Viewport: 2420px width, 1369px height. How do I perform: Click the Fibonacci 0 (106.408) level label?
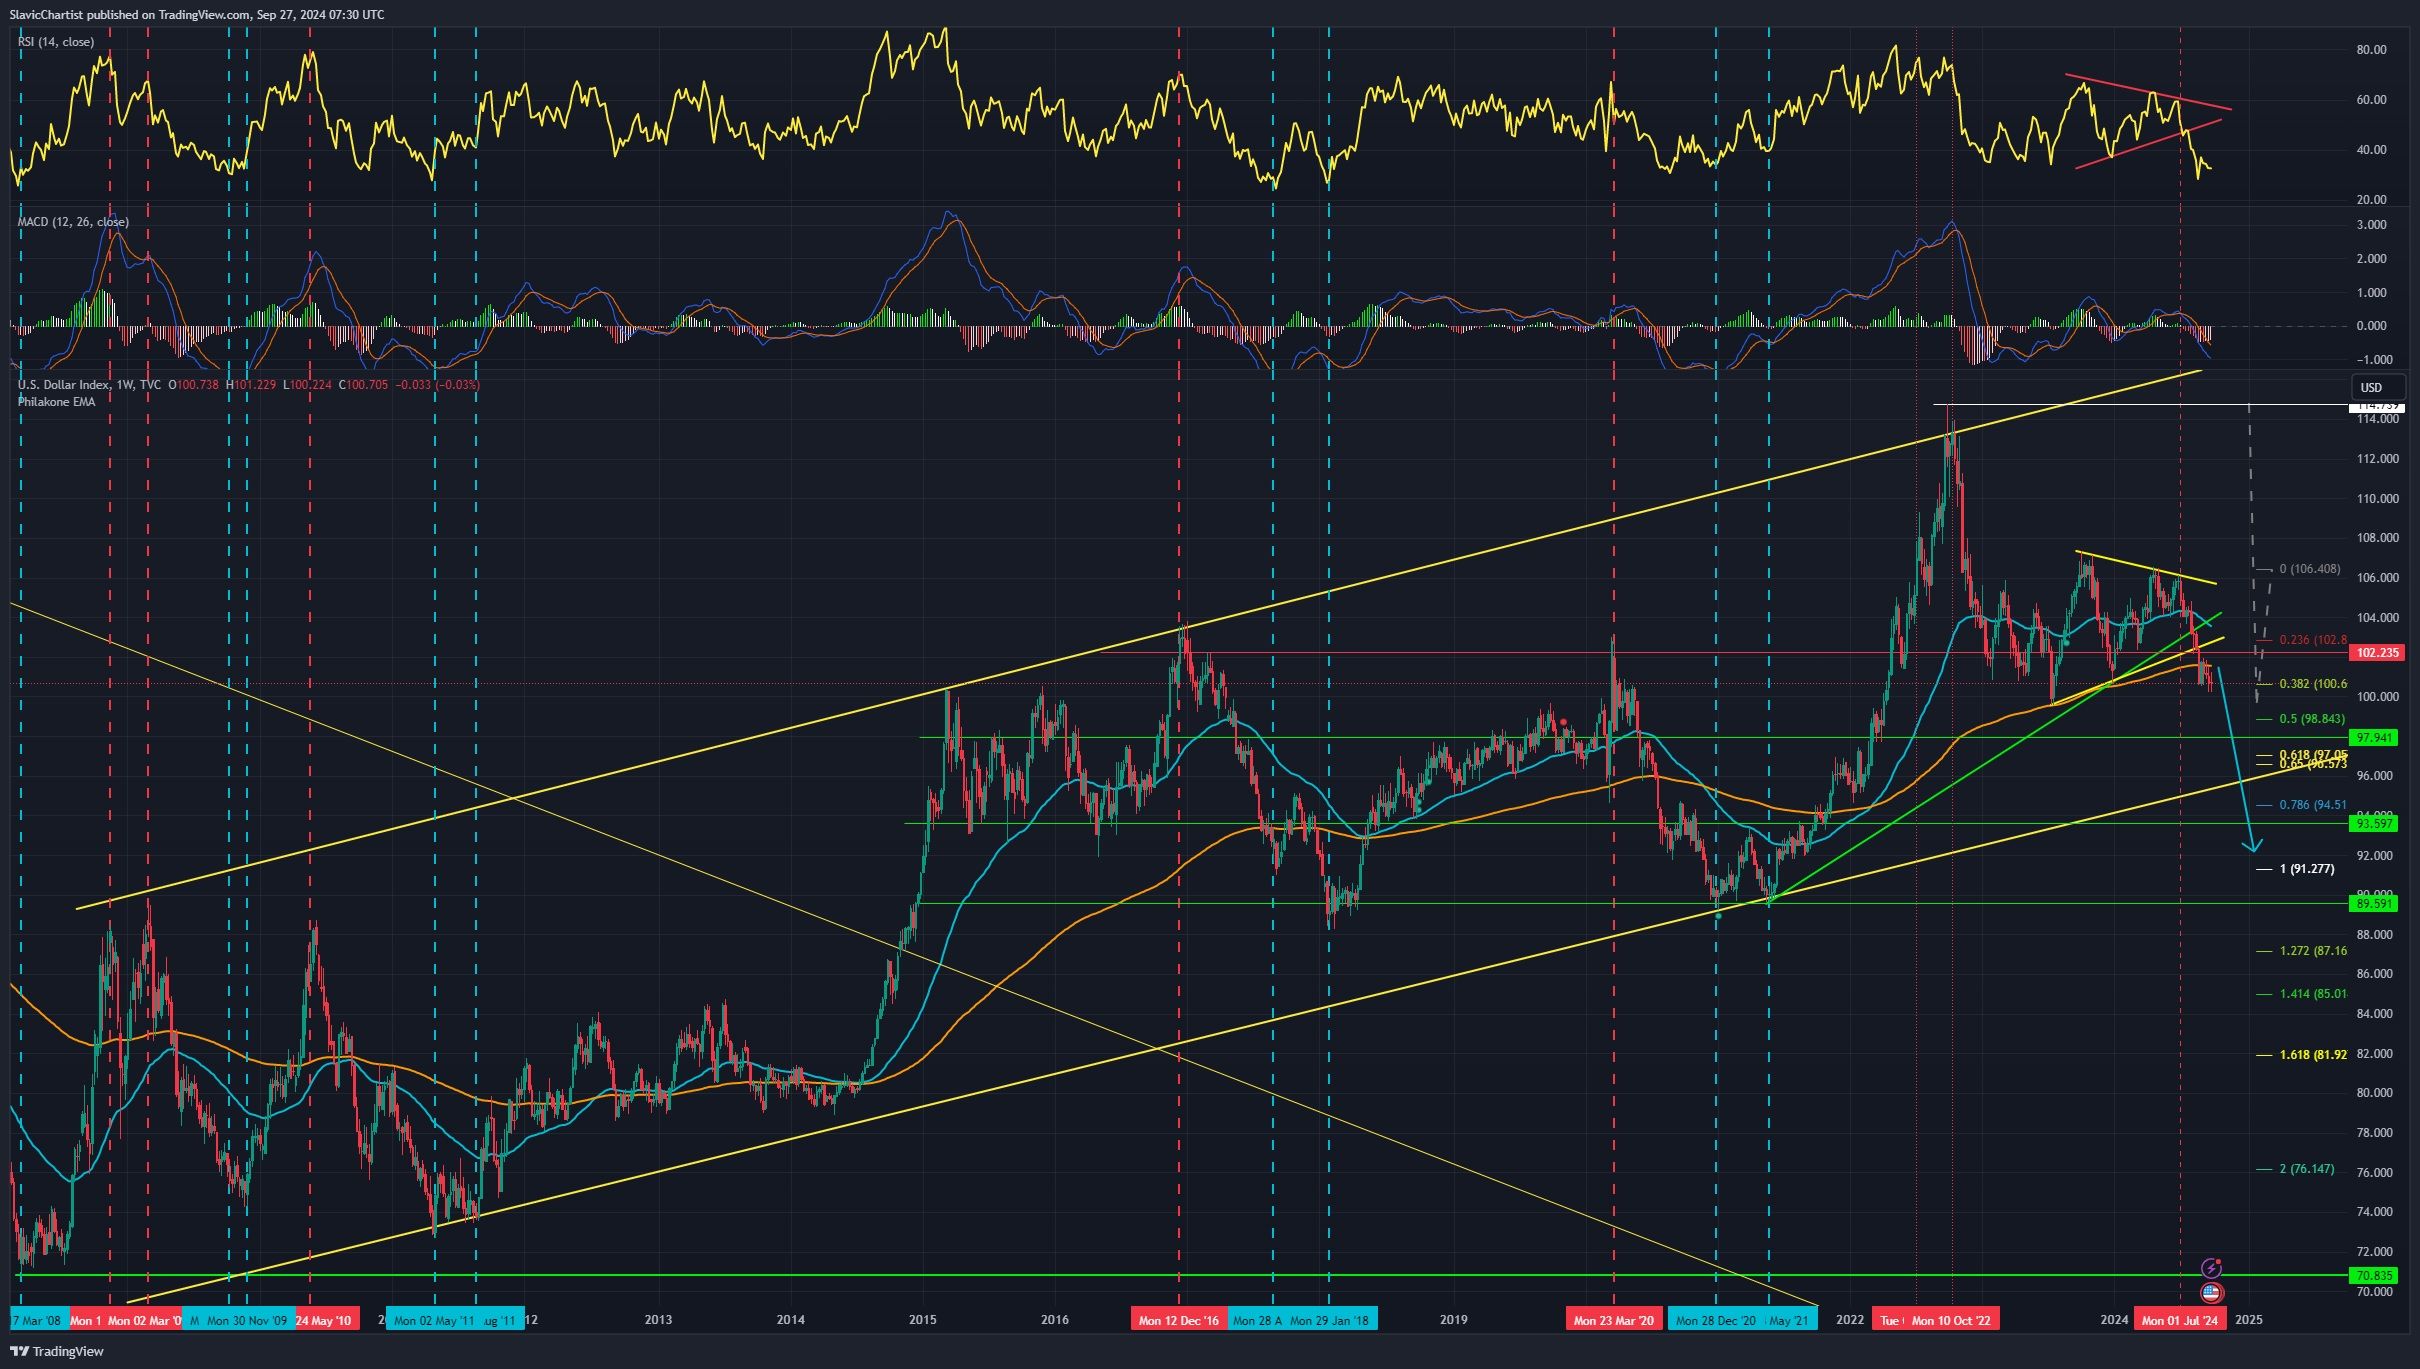point(2309,569)
